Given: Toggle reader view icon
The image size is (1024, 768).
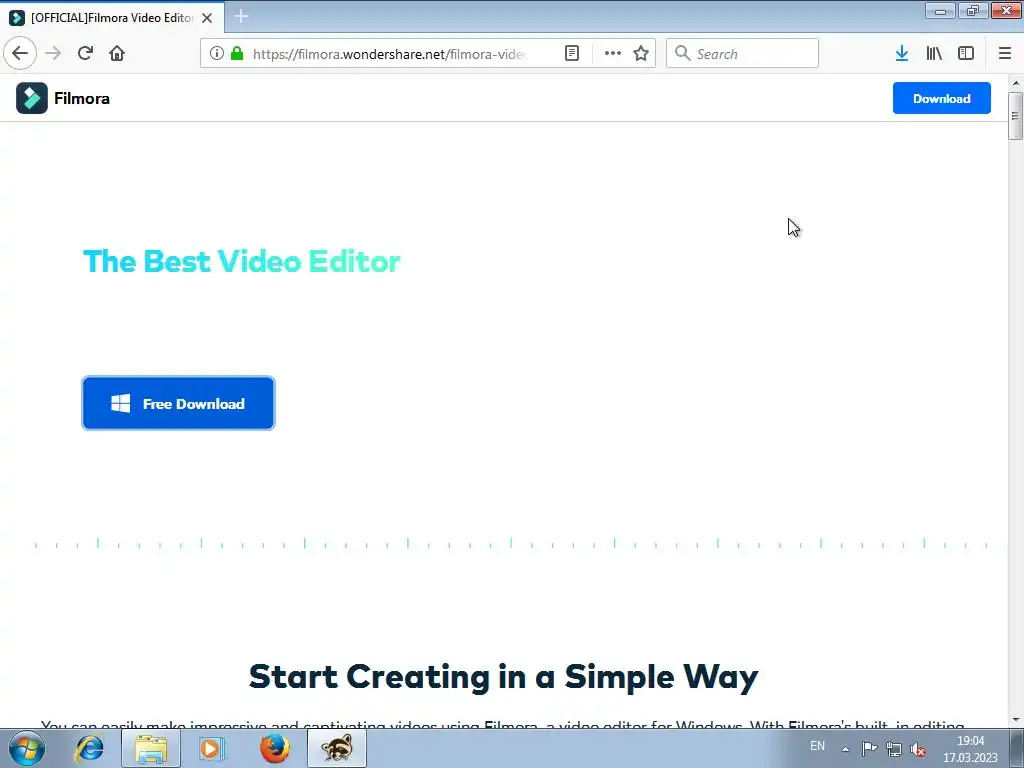Looking at the screenshot, I should (571, 54).
